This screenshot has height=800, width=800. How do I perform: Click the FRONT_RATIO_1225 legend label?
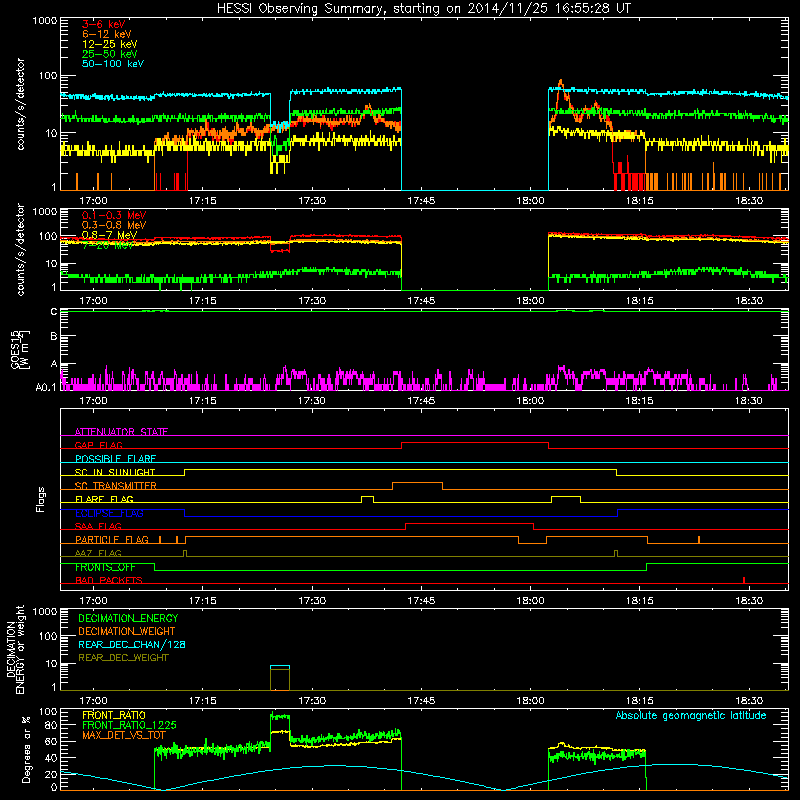[x=129, y=725]
